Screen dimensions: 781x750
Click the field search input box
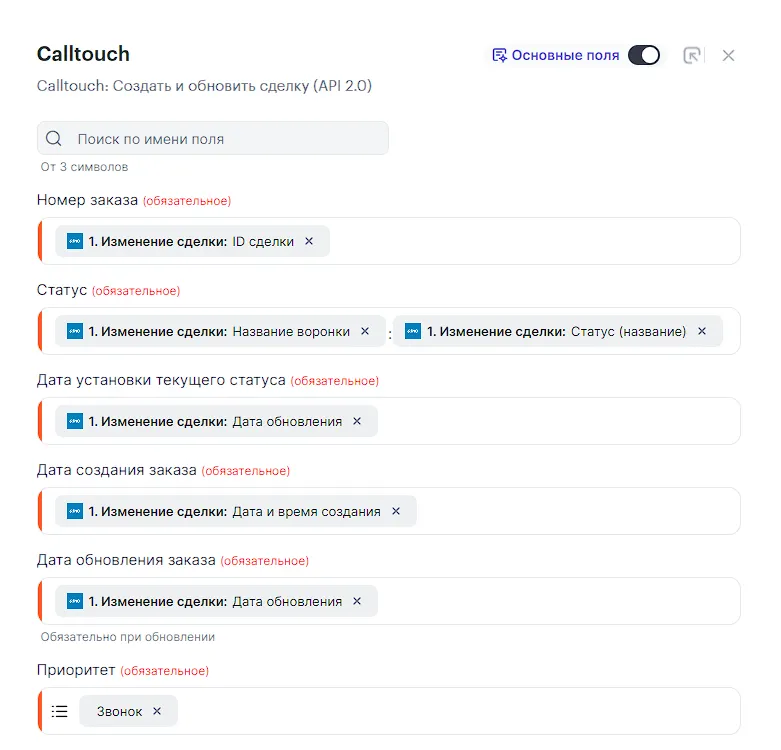[x=225, y=139]
